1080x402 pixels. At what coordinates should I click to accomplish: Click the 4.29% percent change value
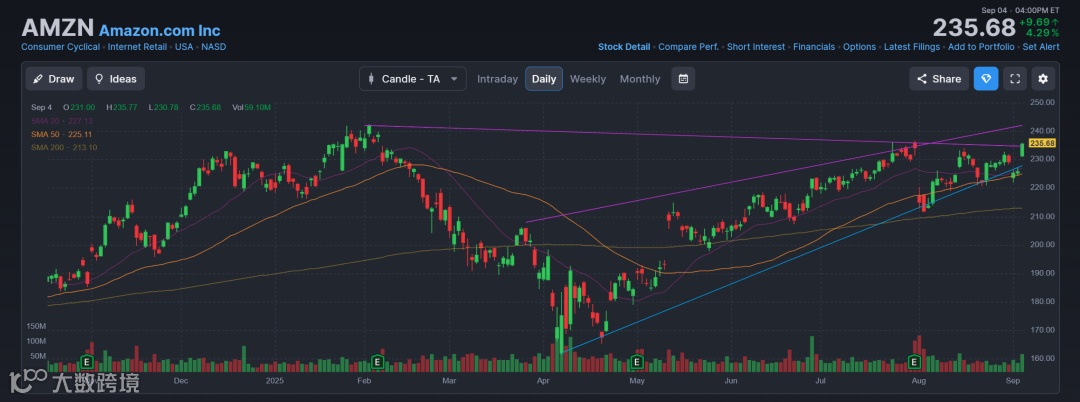tap(1042, 33)
